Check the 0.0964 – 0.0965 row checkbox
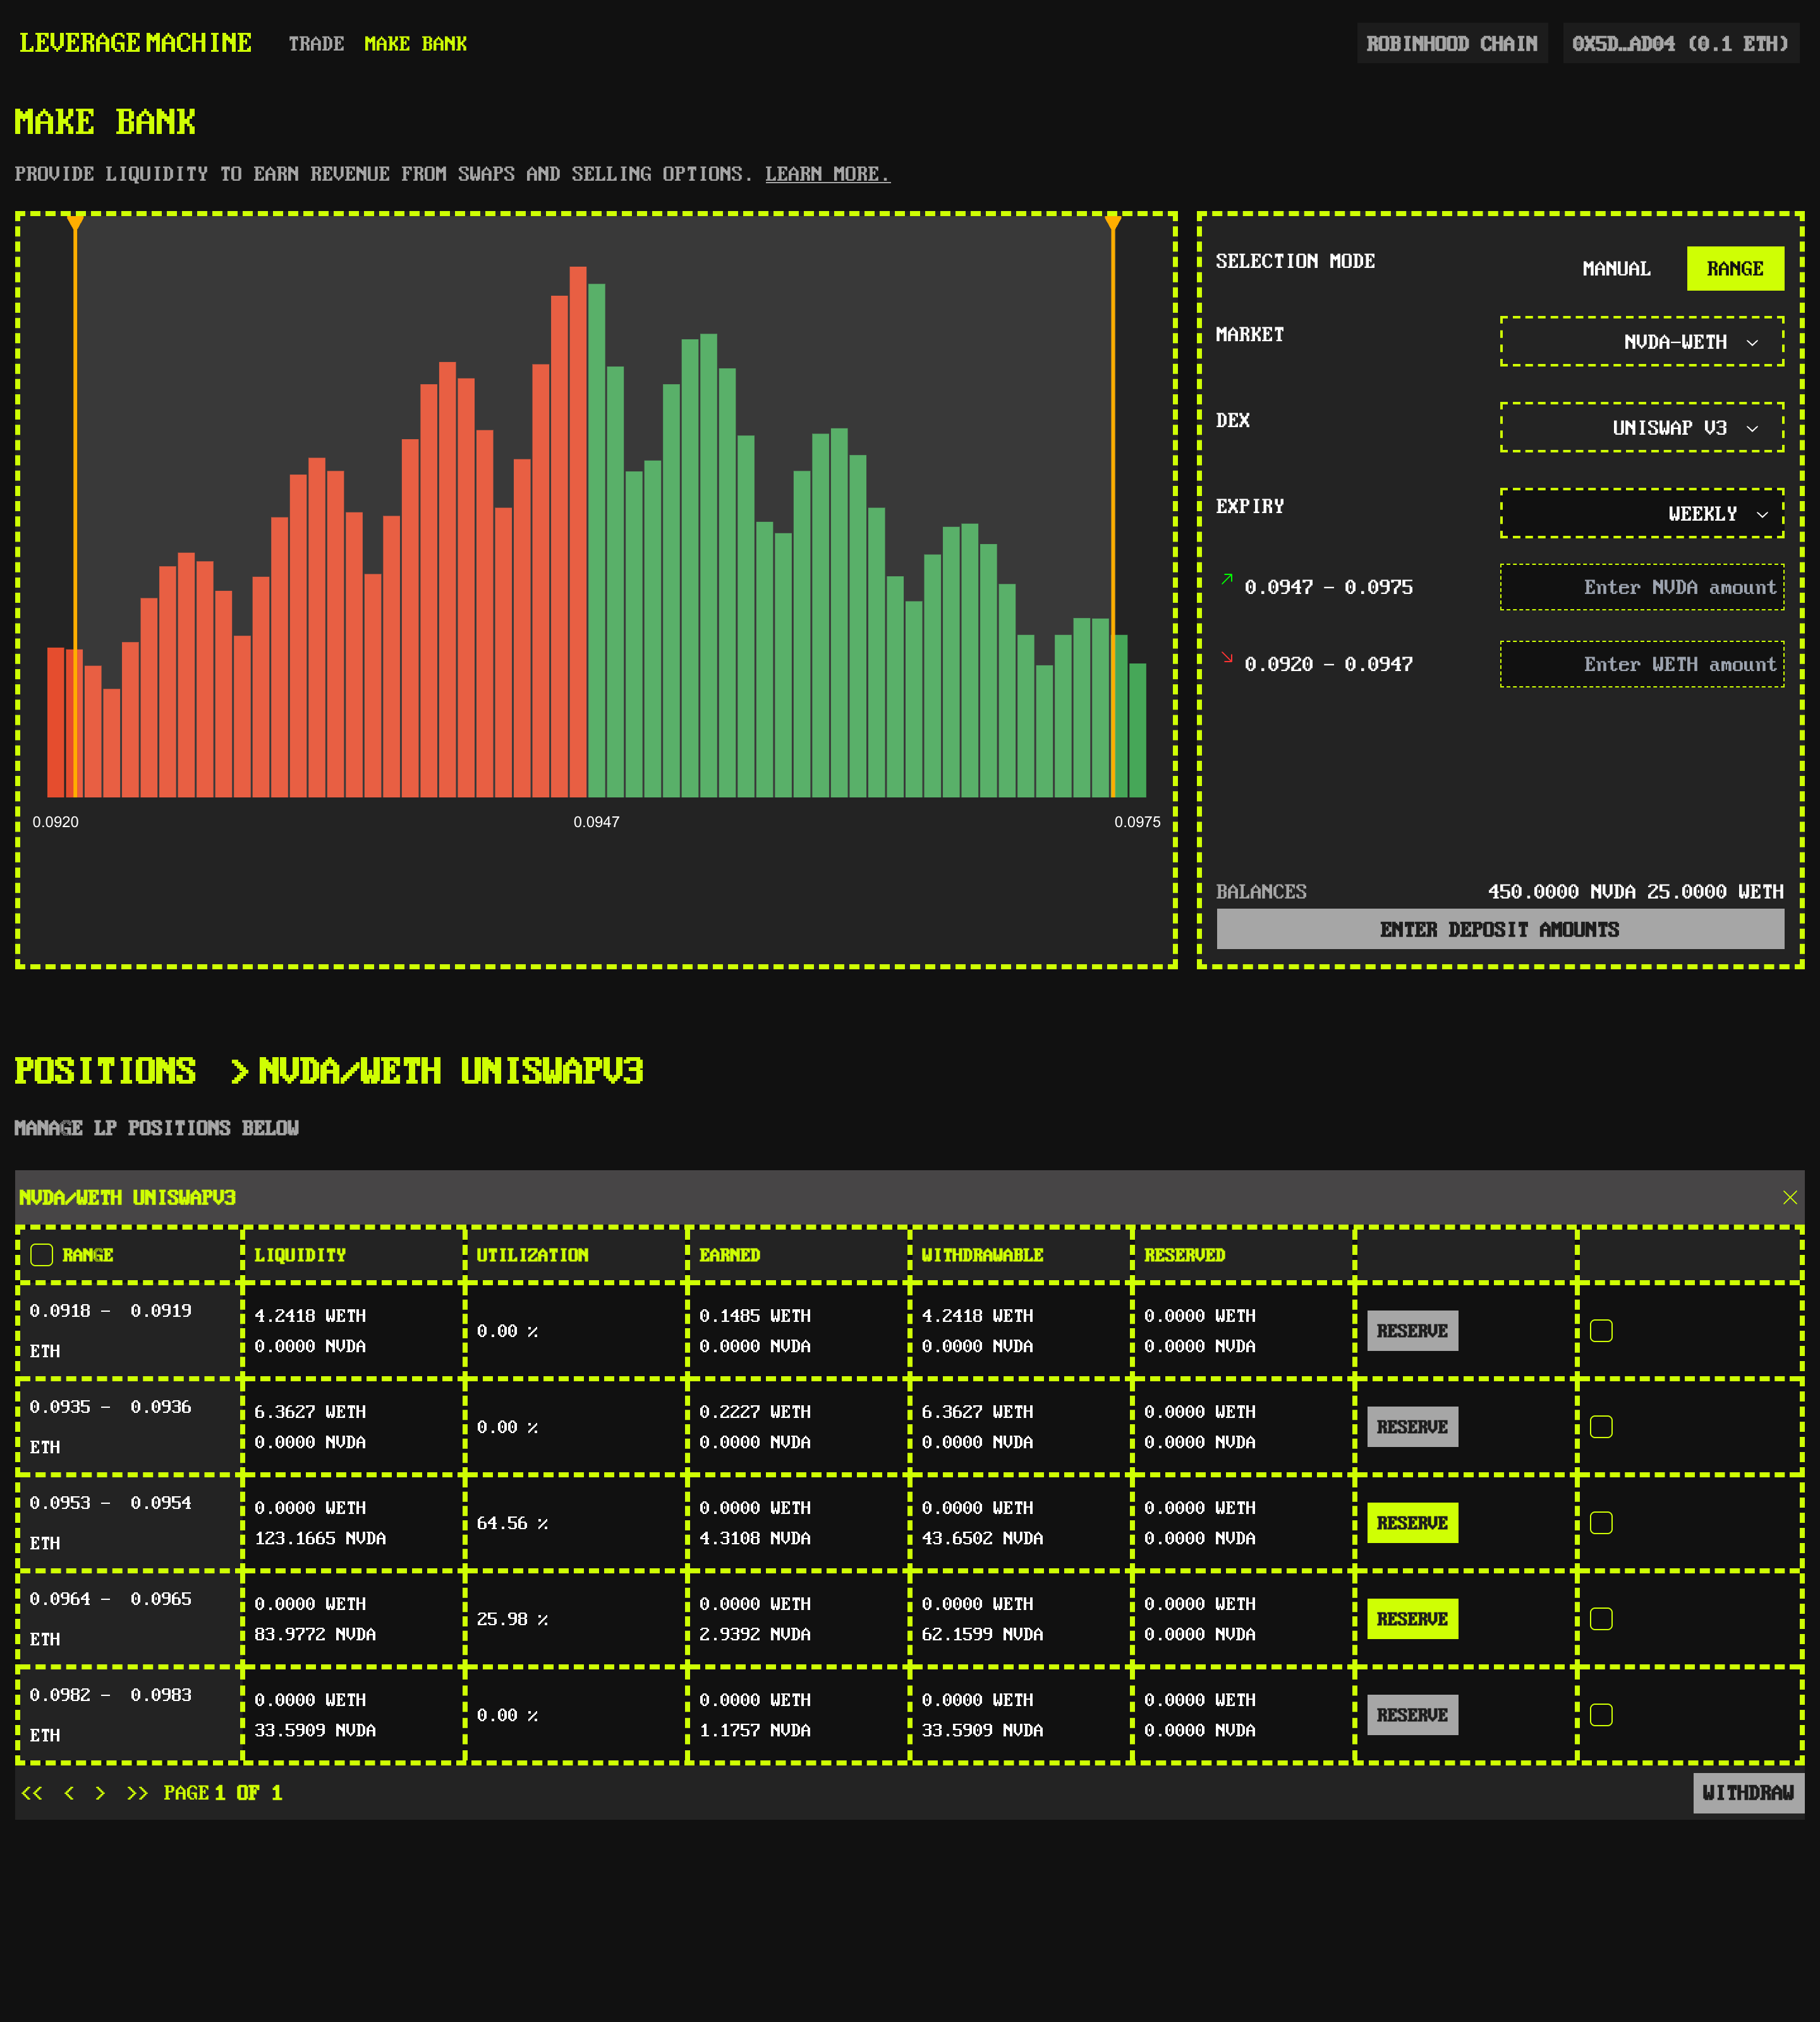This screenshot has width=1820, height=2022. 1601,1619
